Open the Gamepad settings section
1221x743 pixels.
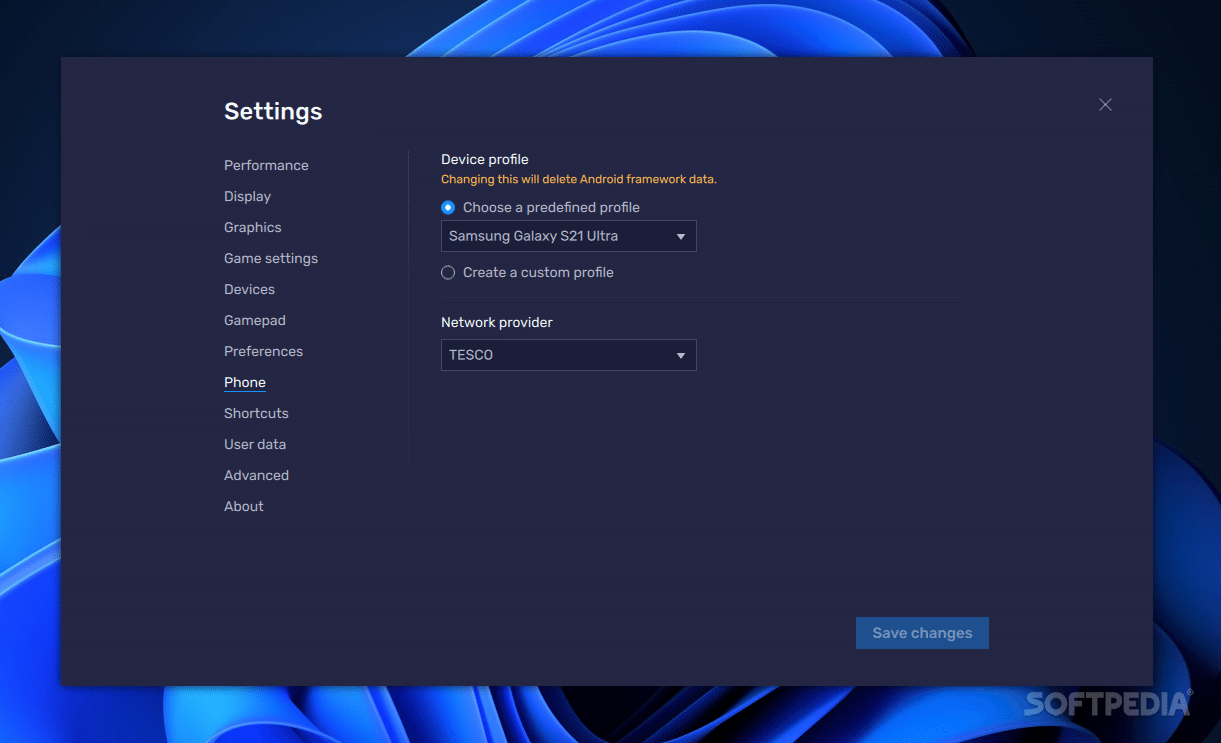pos(255,320)
